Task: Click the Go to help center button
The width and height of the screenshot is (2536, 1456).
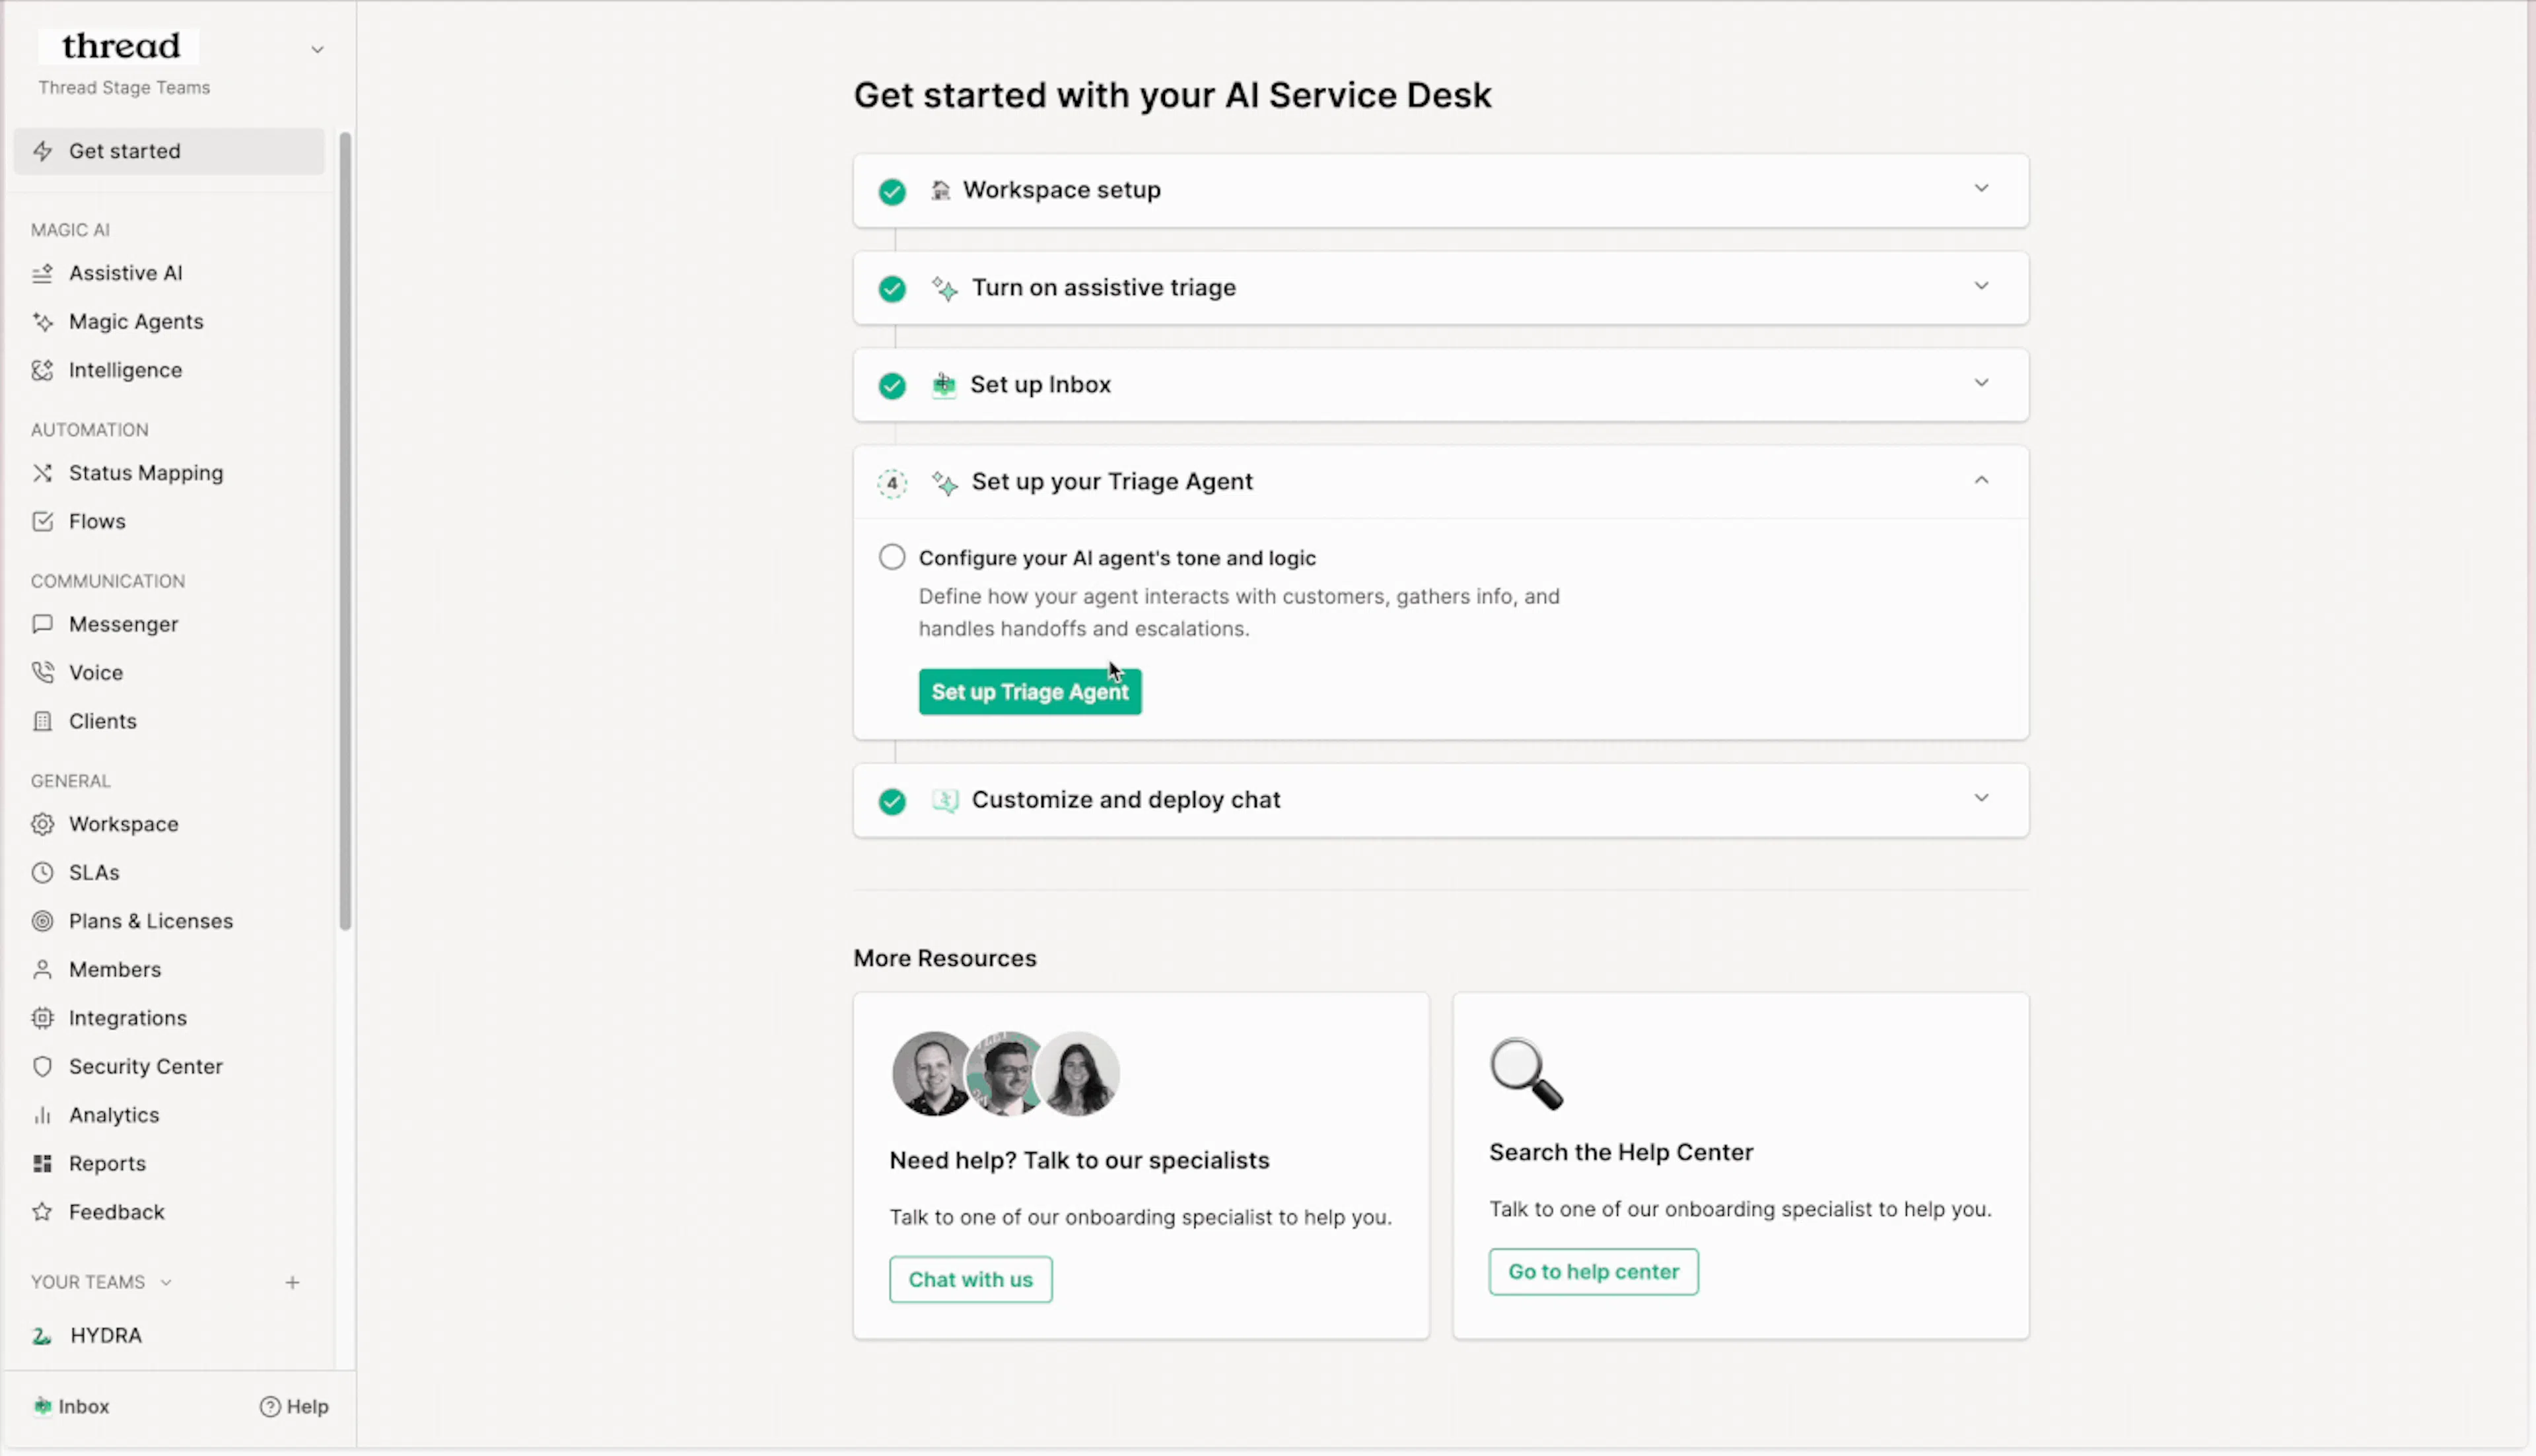Action: click(1593, 1271)
